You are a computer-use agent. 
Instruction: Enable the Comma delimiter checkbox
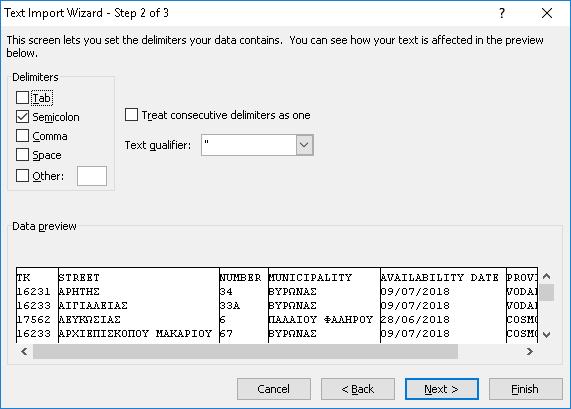click(23, 136)
